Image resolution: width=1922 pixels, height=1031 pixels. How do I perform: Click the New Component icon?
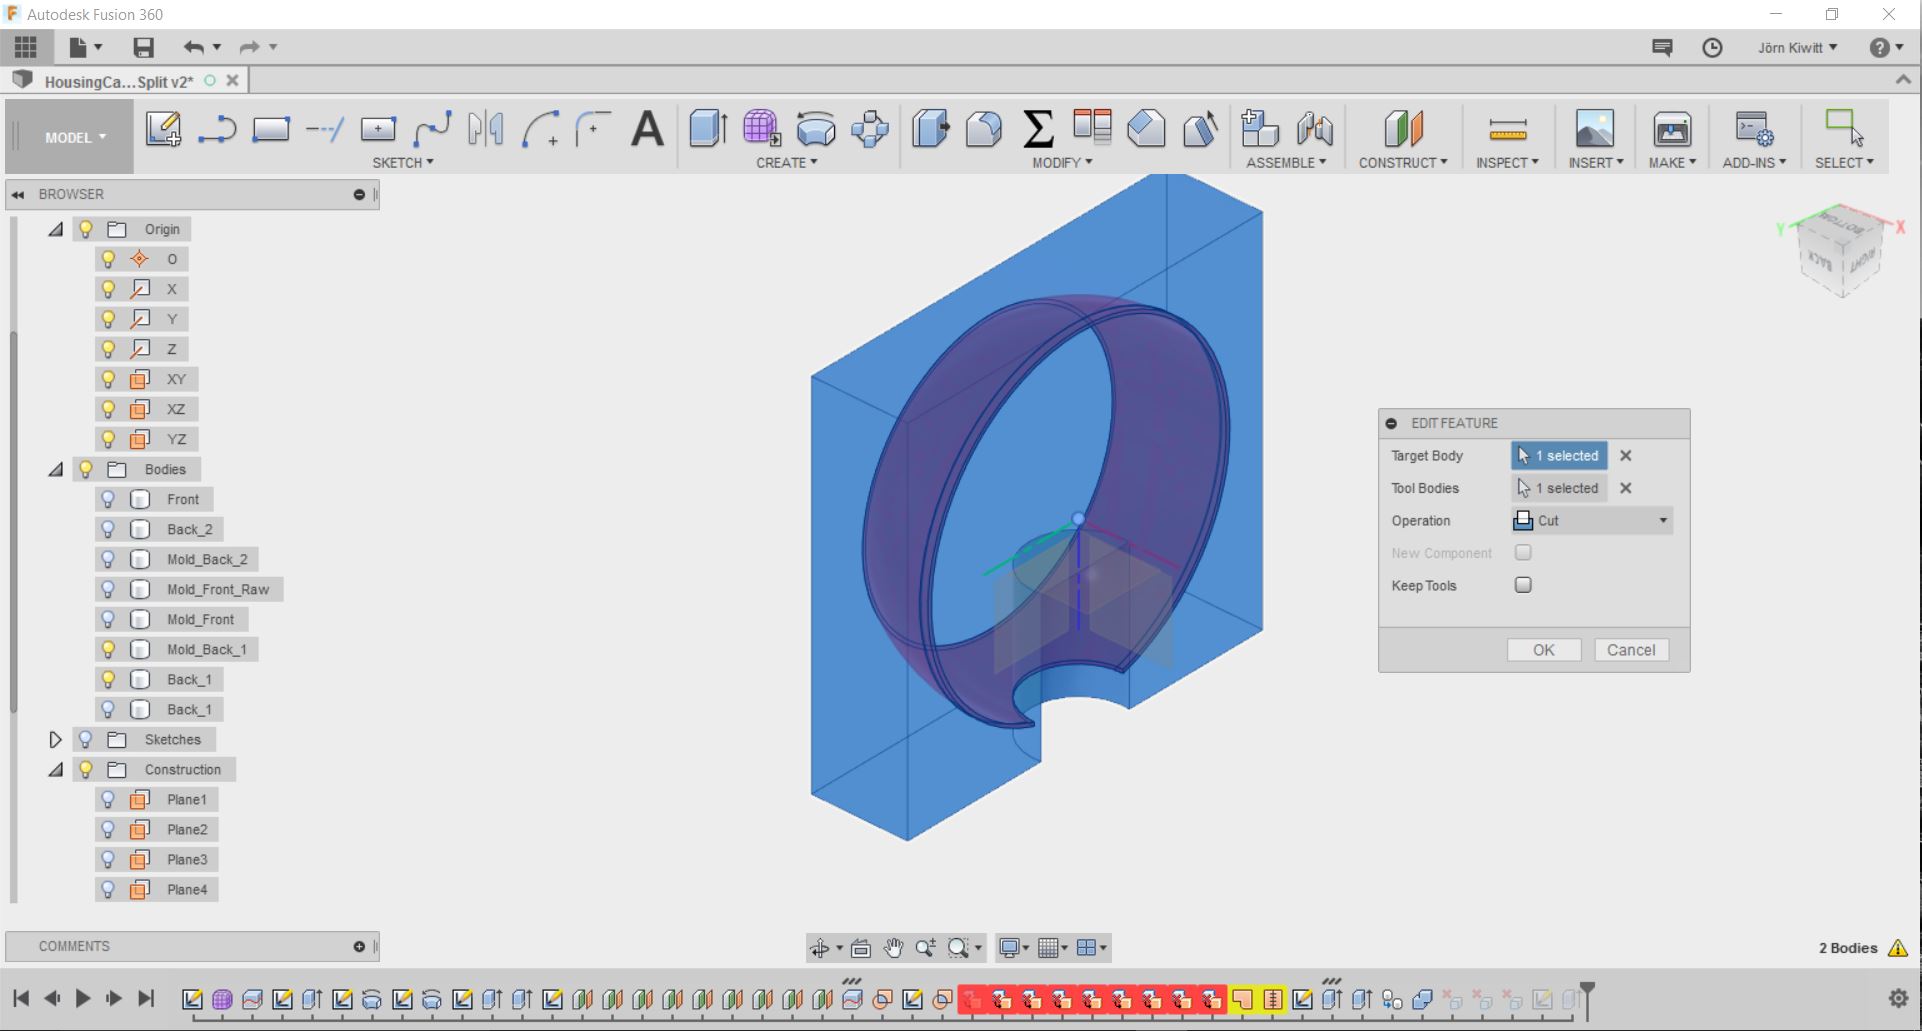tap(1260, 129)
